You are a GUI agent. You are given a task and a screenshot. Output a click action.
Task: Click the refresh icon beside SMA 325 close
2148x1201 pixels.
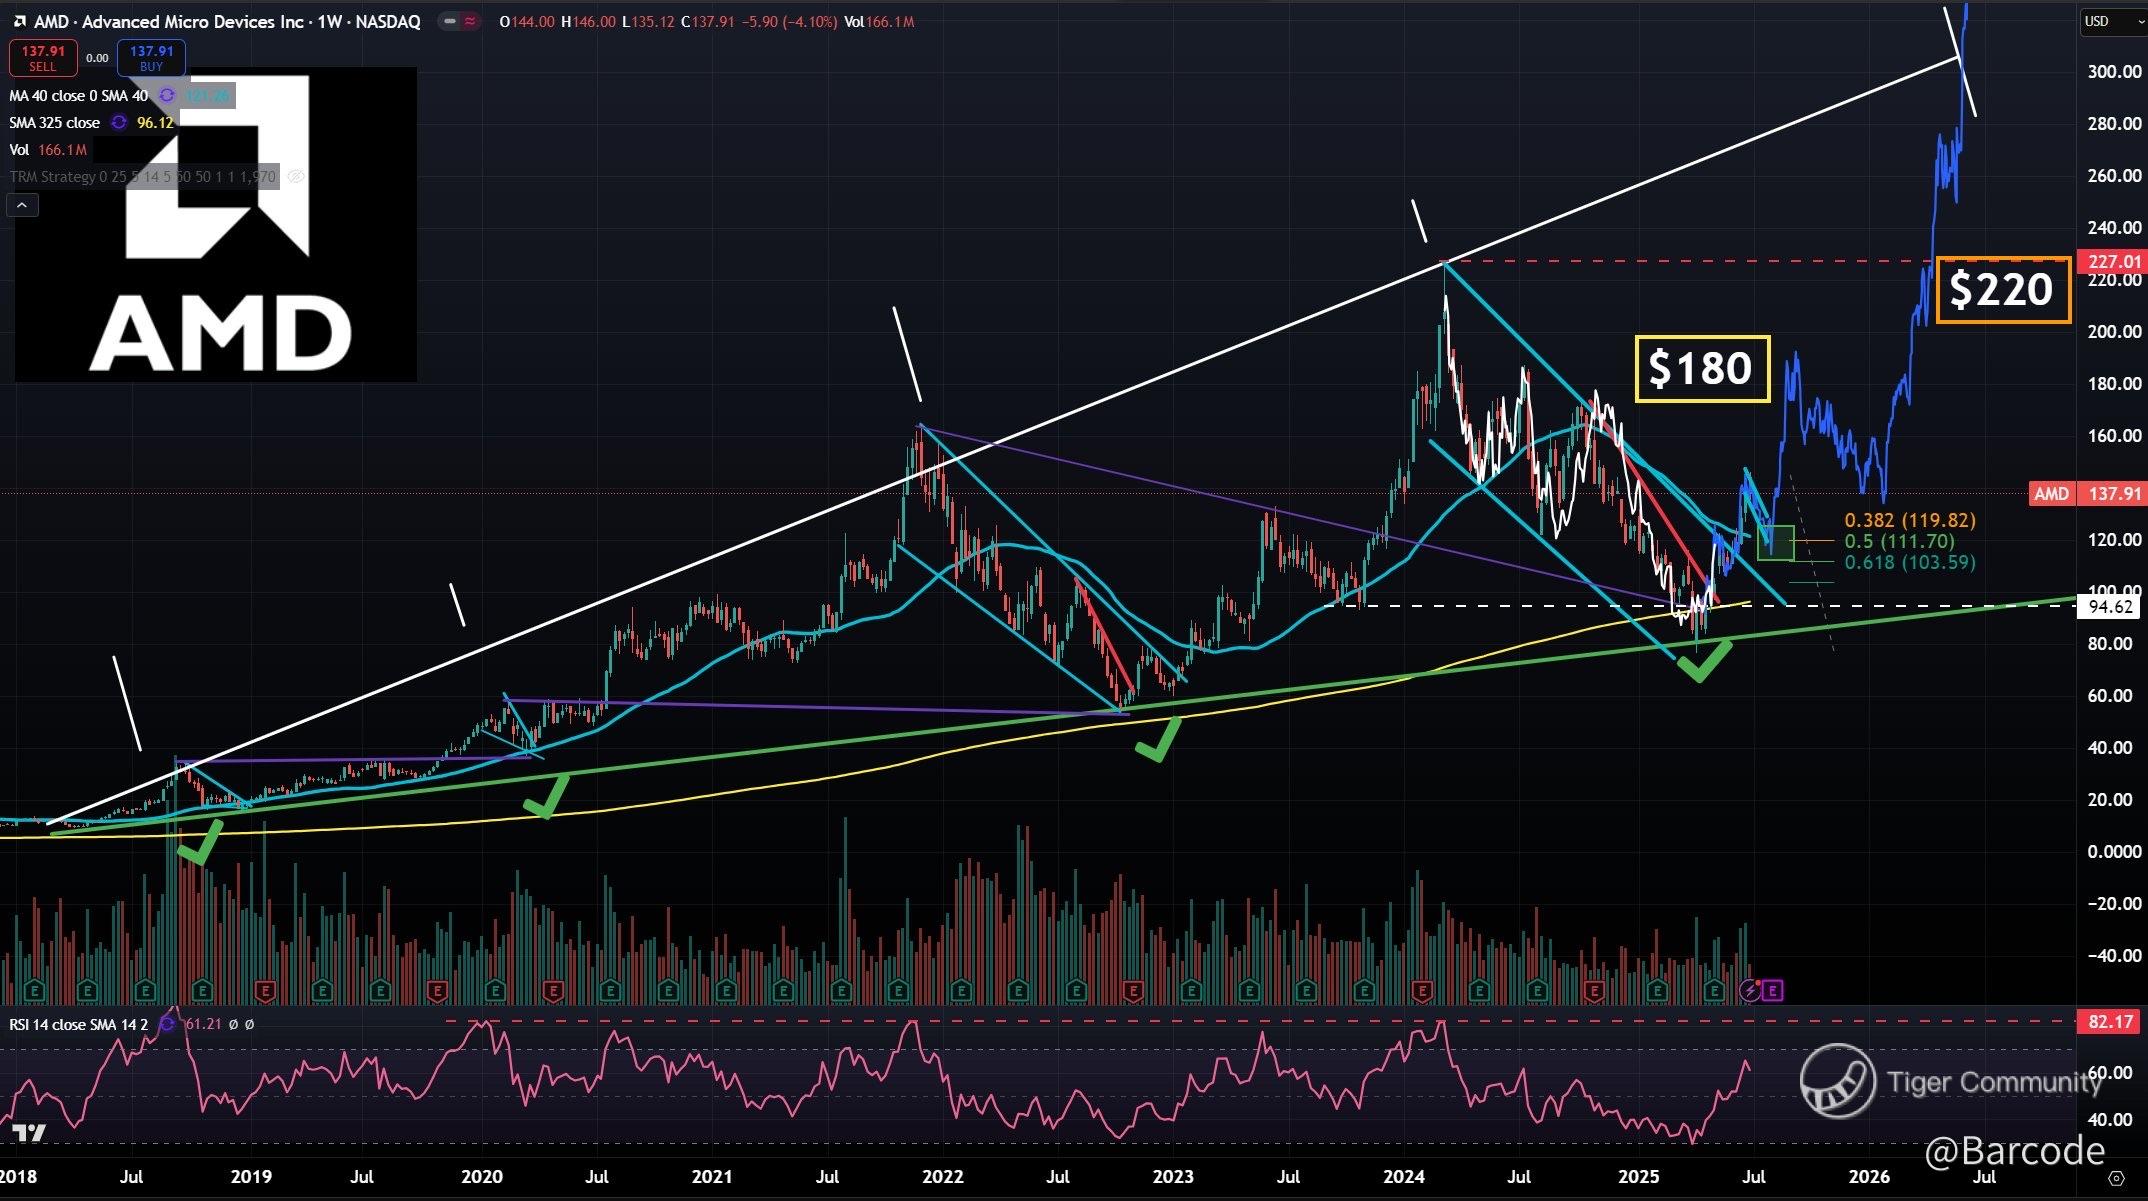(119, 123)
